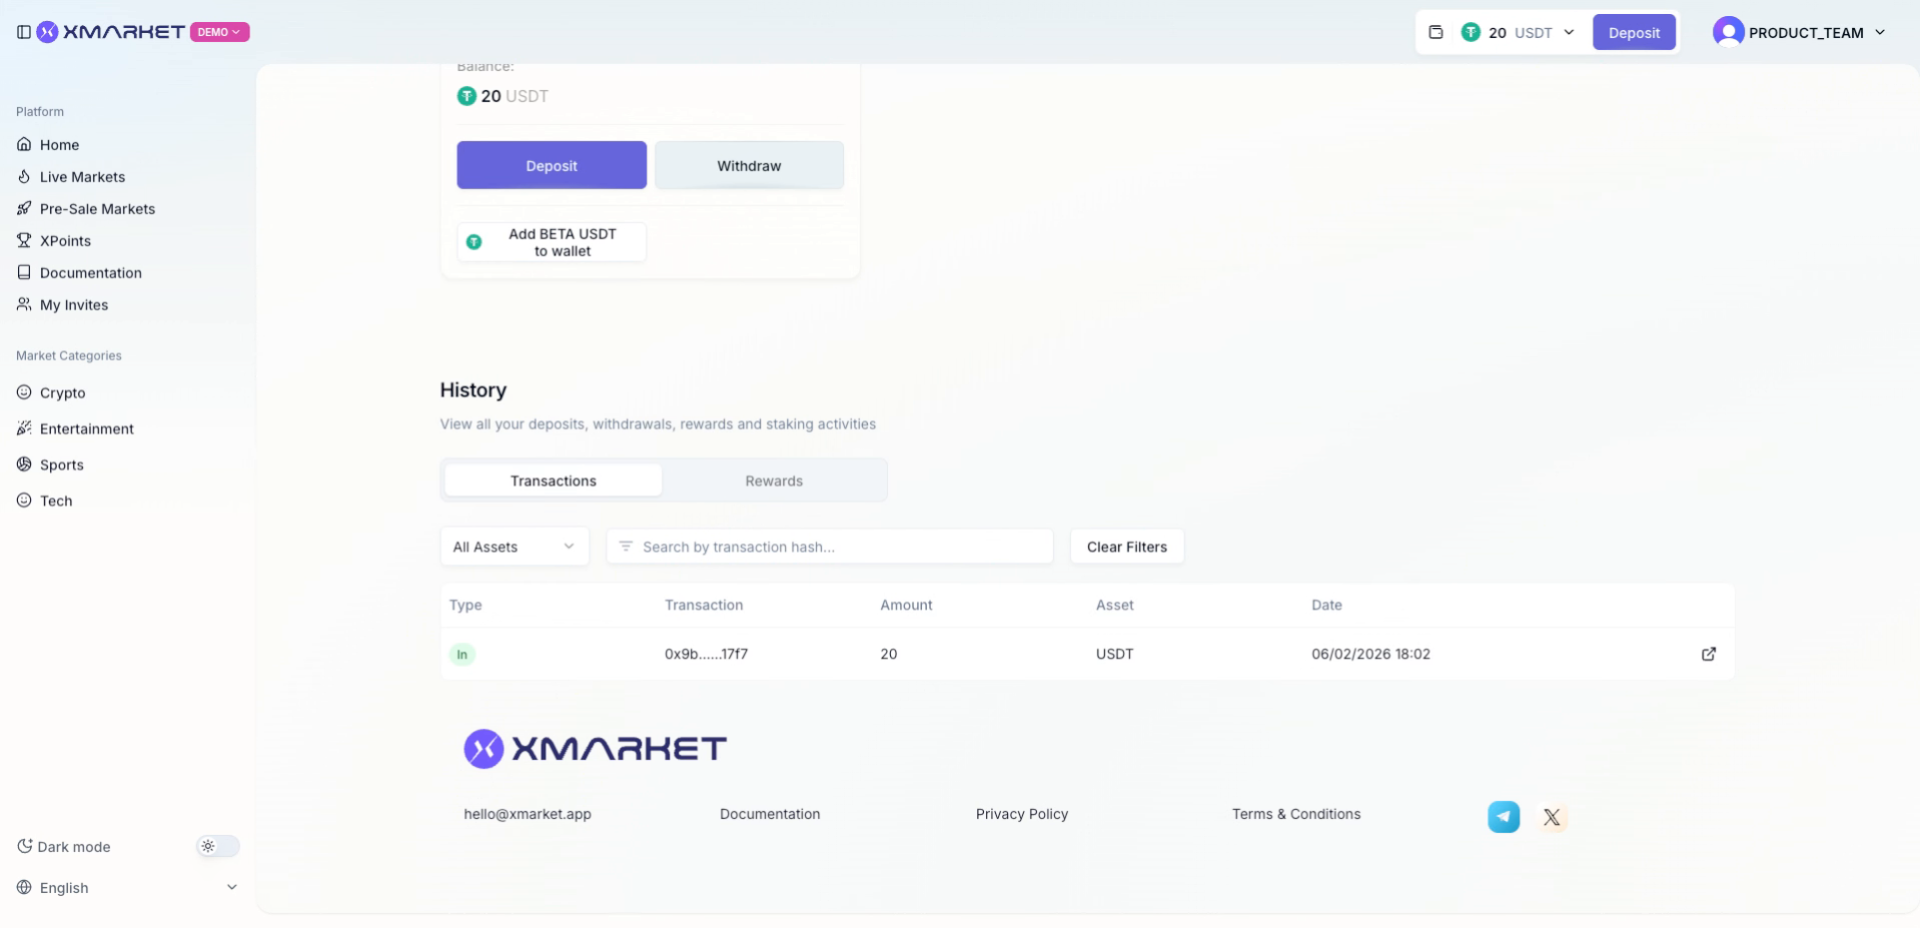
Task: Click the PRODUCT_TEAM profile avatar
Action: click(x=1728, y=32)
